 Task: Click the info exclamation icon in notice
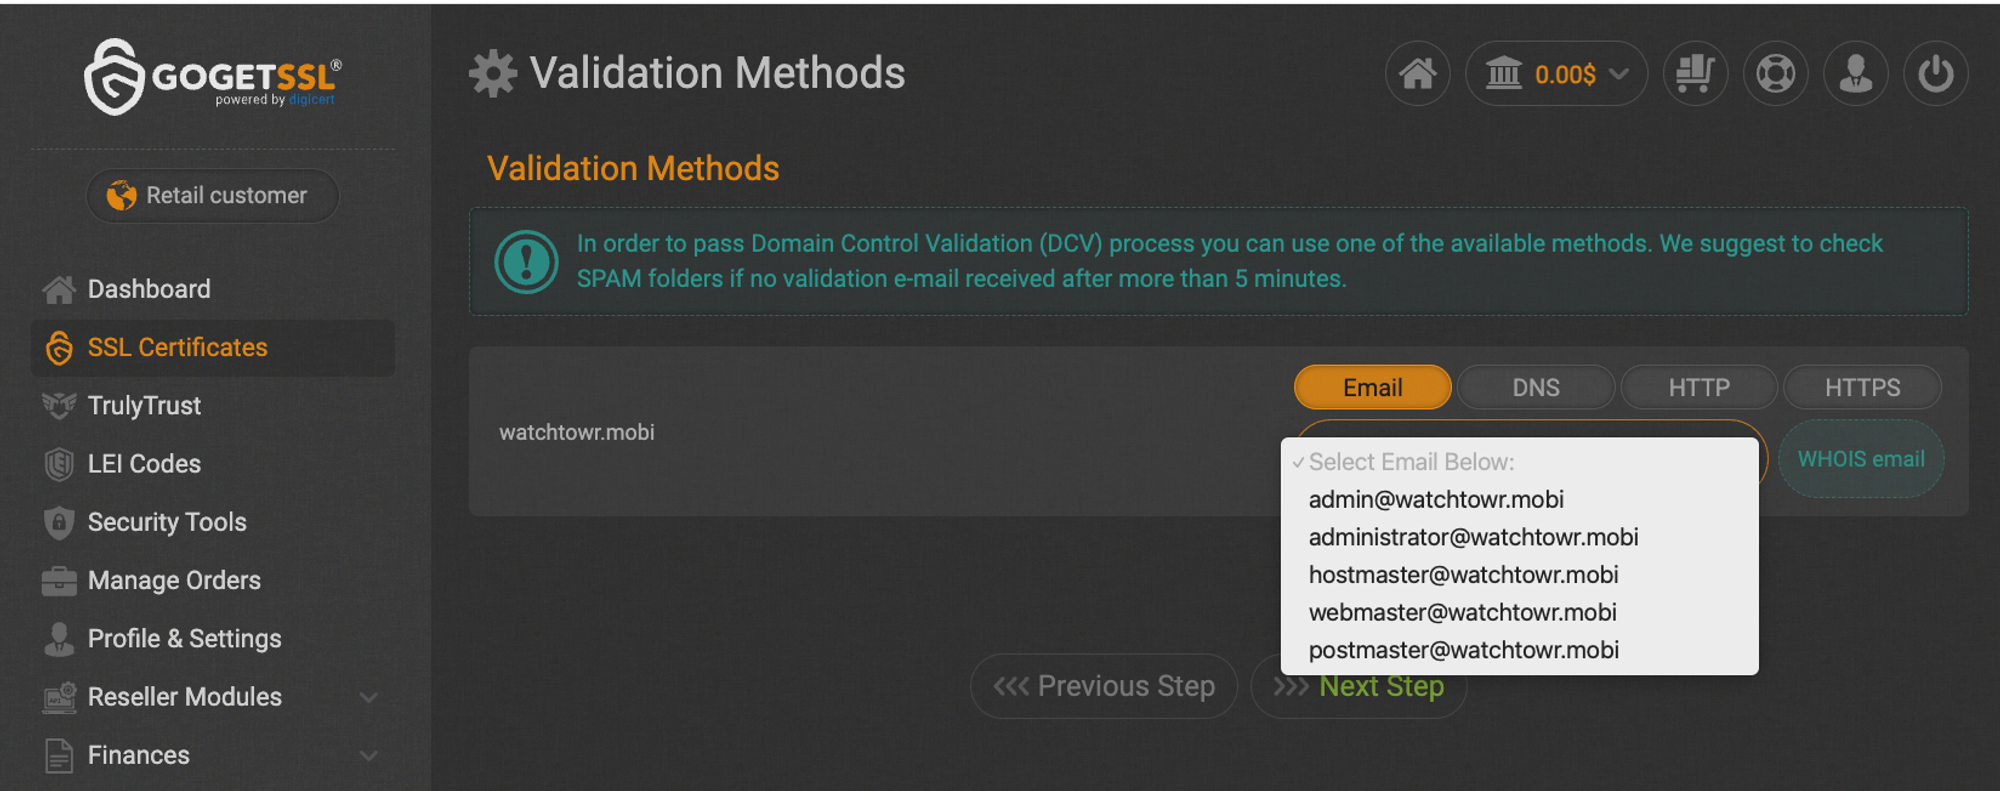point(526,262)
